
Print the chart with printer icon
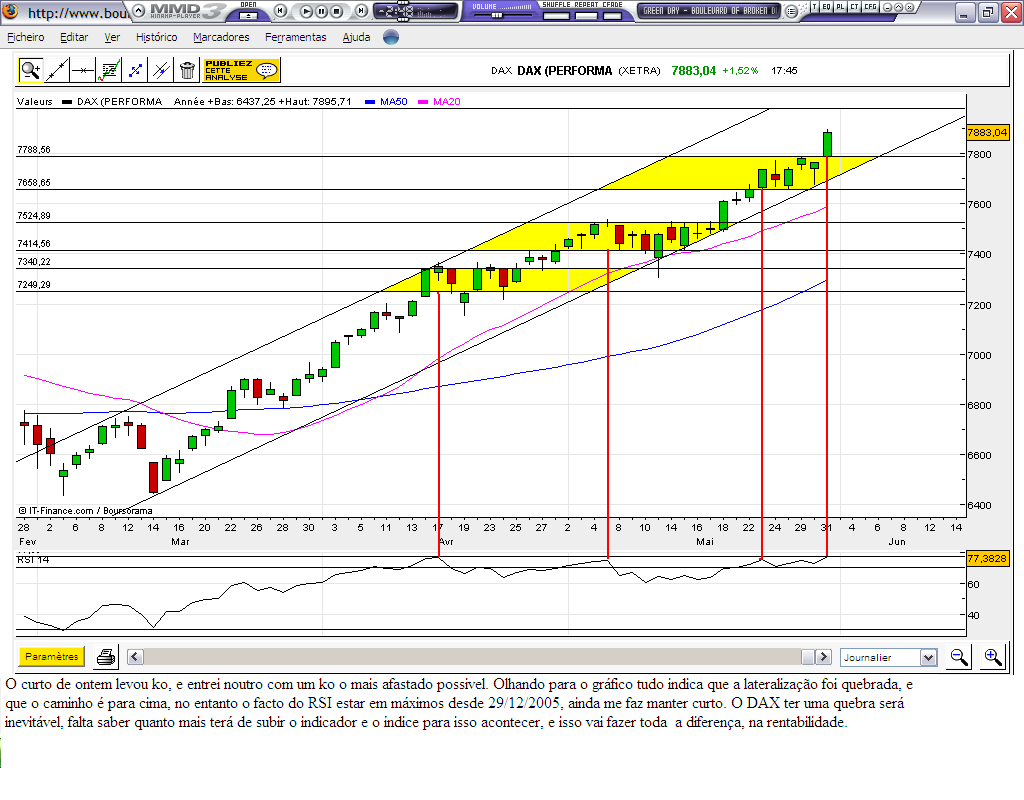[106, 656]
